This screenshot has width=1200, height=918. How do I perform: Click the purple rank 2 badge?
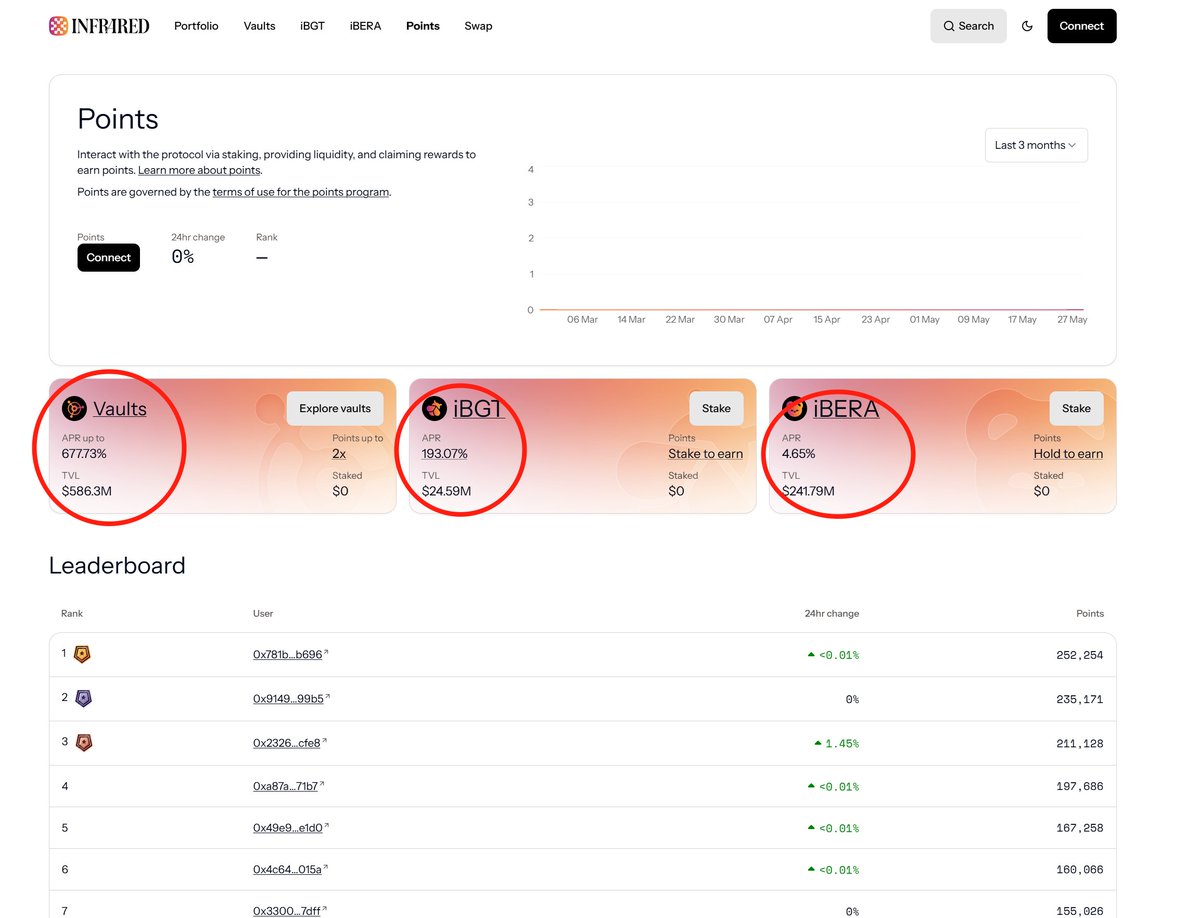[x=83, y=699]
